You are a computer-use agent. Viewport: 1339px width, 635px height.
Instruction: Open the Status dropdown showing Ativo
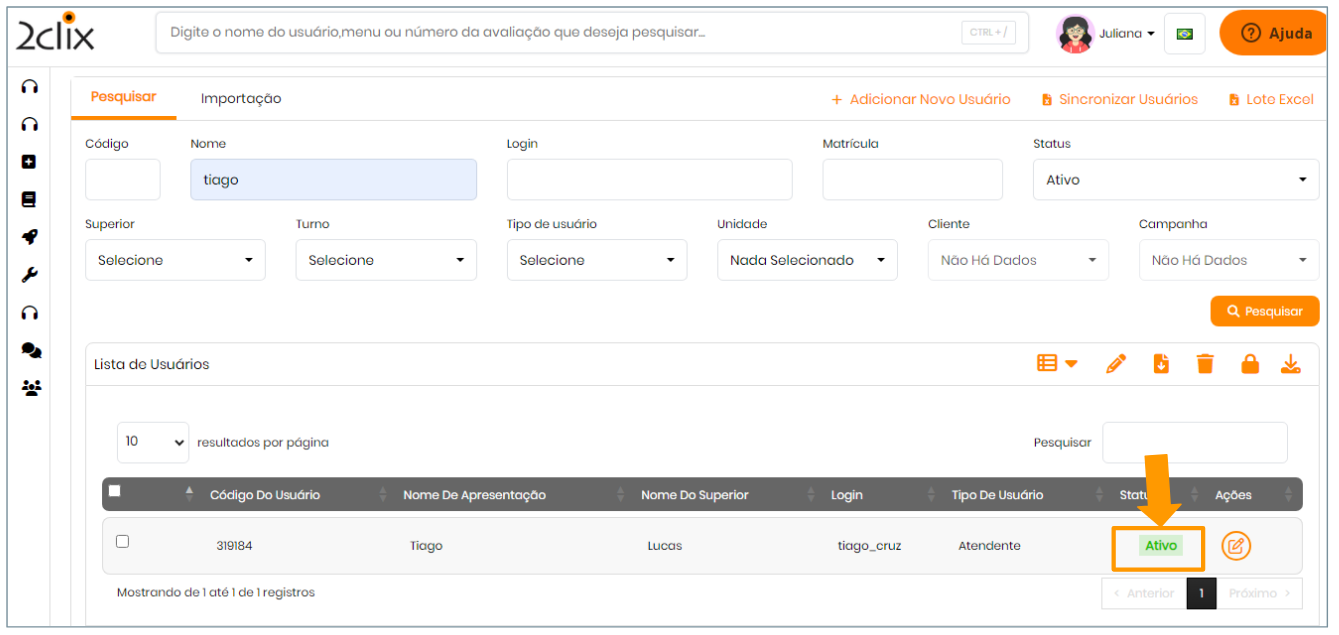click(1175, 180)
